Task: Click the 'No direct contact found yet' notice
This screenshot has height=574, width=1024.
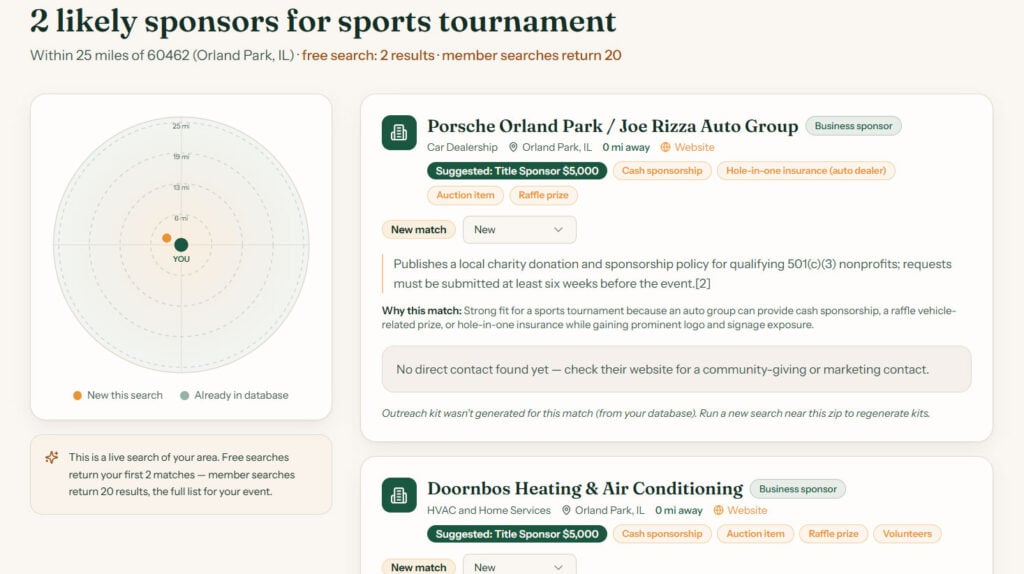Action: (677, 370)
